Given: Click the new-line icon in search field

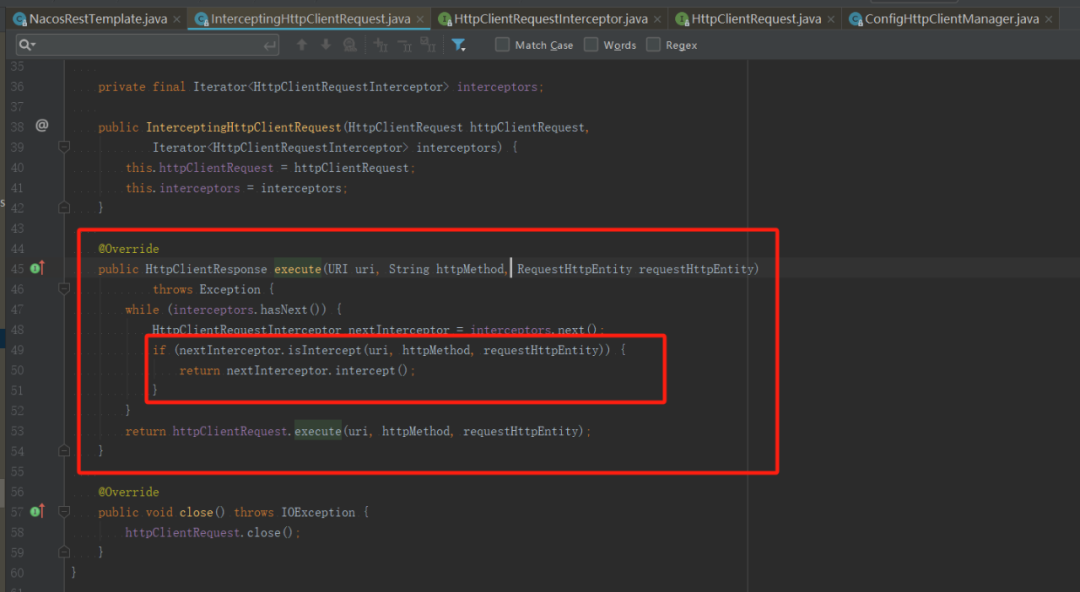Looking at the screenshot, I should [270, 46].
